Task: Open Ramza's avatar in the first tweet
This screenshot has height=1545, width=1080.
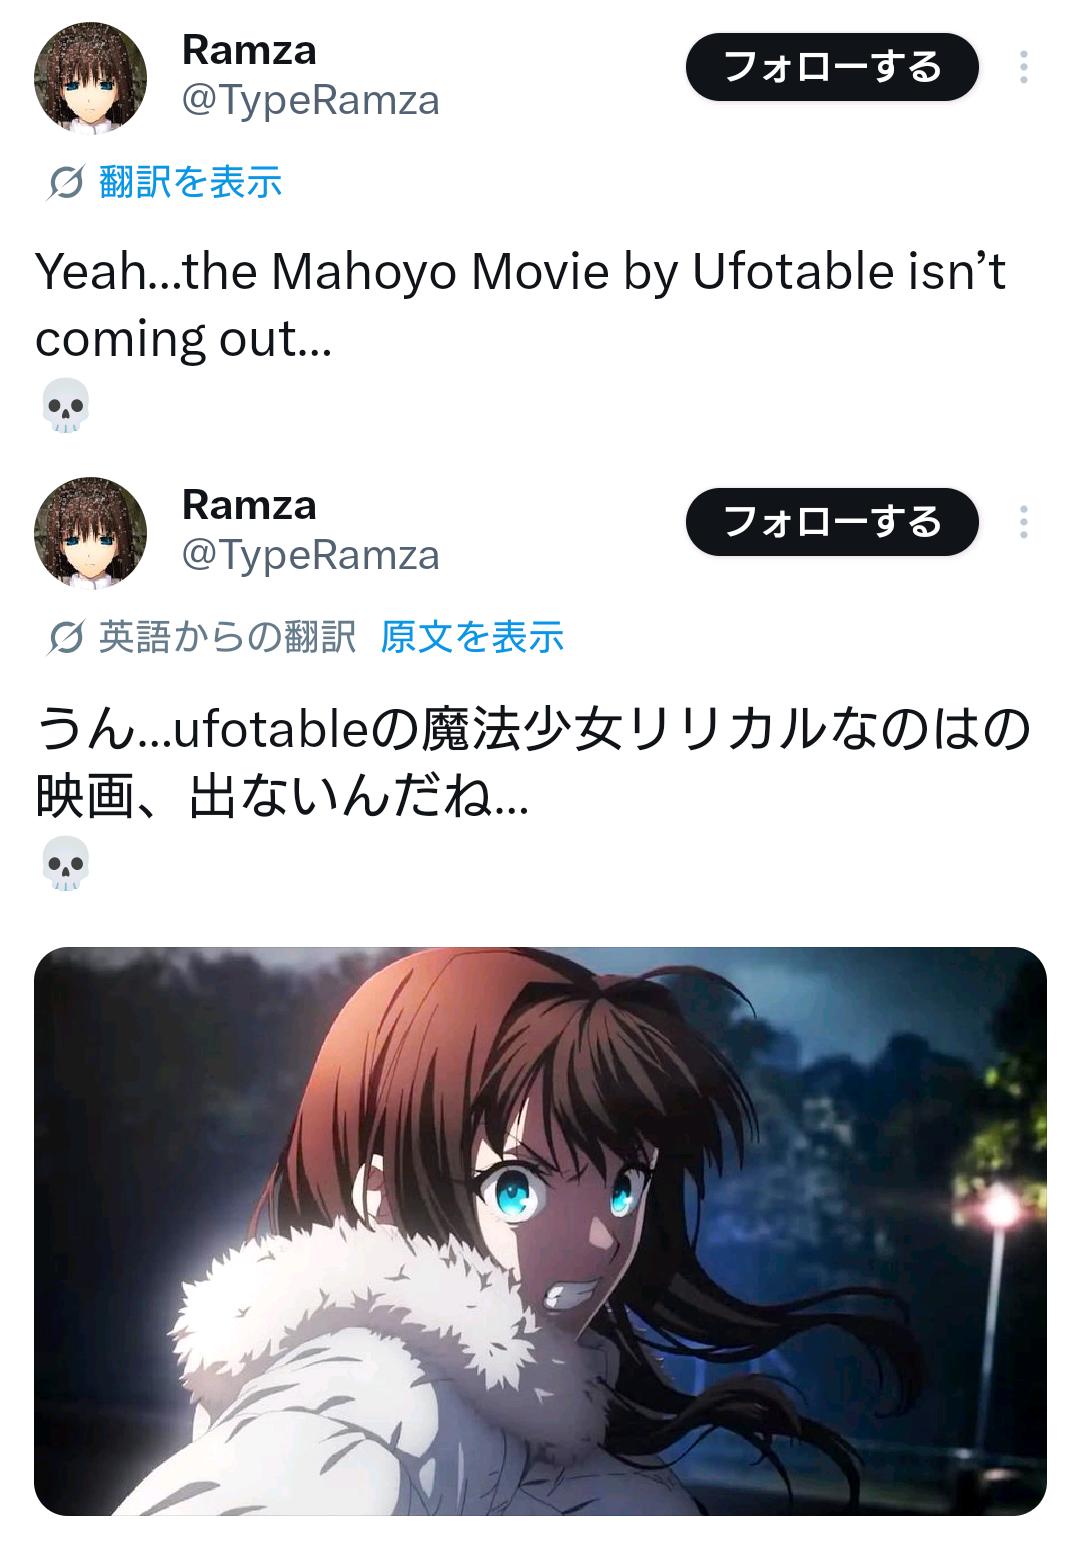Action: [x=91, y=77]
